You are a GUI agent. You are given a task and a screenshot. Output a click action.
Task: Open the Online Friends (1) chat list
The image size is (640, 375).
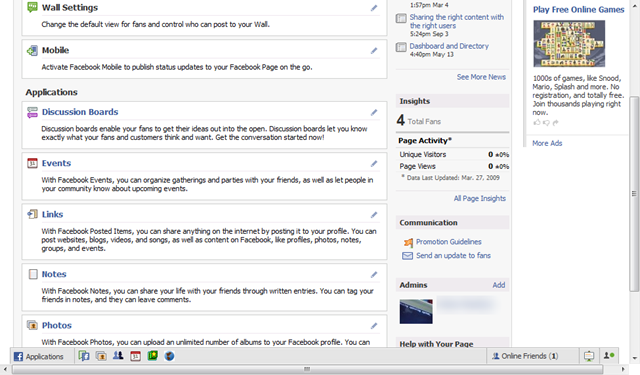(x=524, y=356)
